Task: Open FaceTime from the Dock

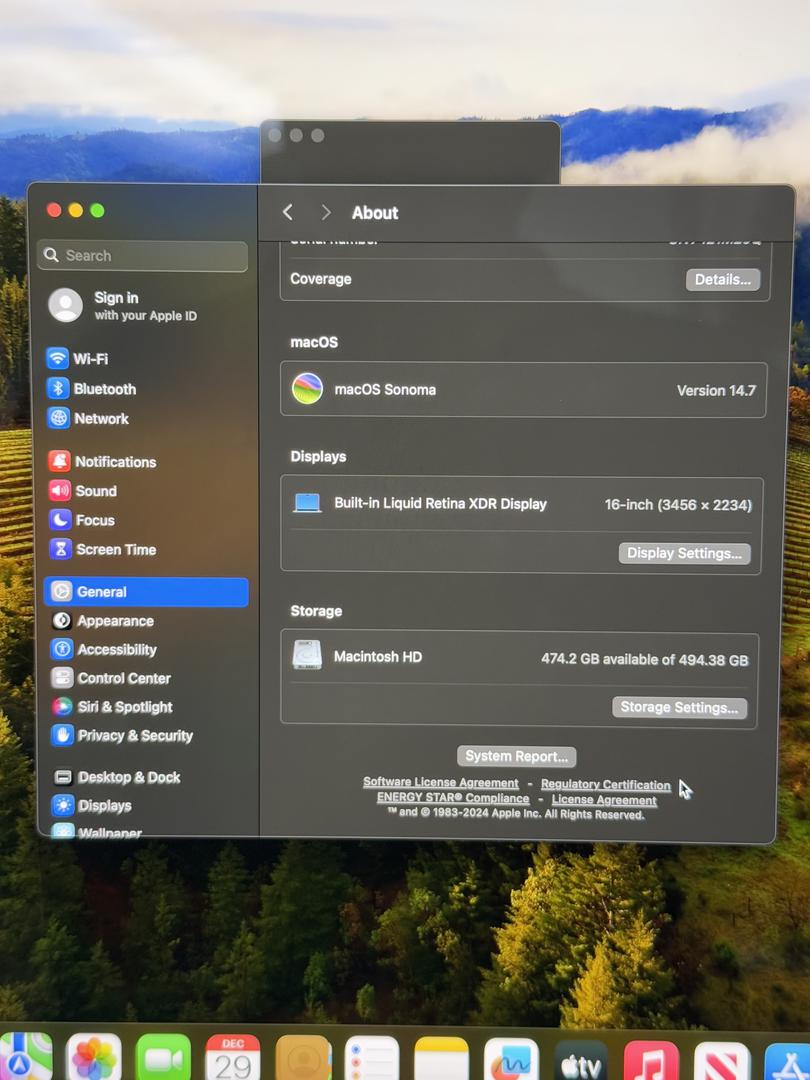Action: (x=163, y=1060)
